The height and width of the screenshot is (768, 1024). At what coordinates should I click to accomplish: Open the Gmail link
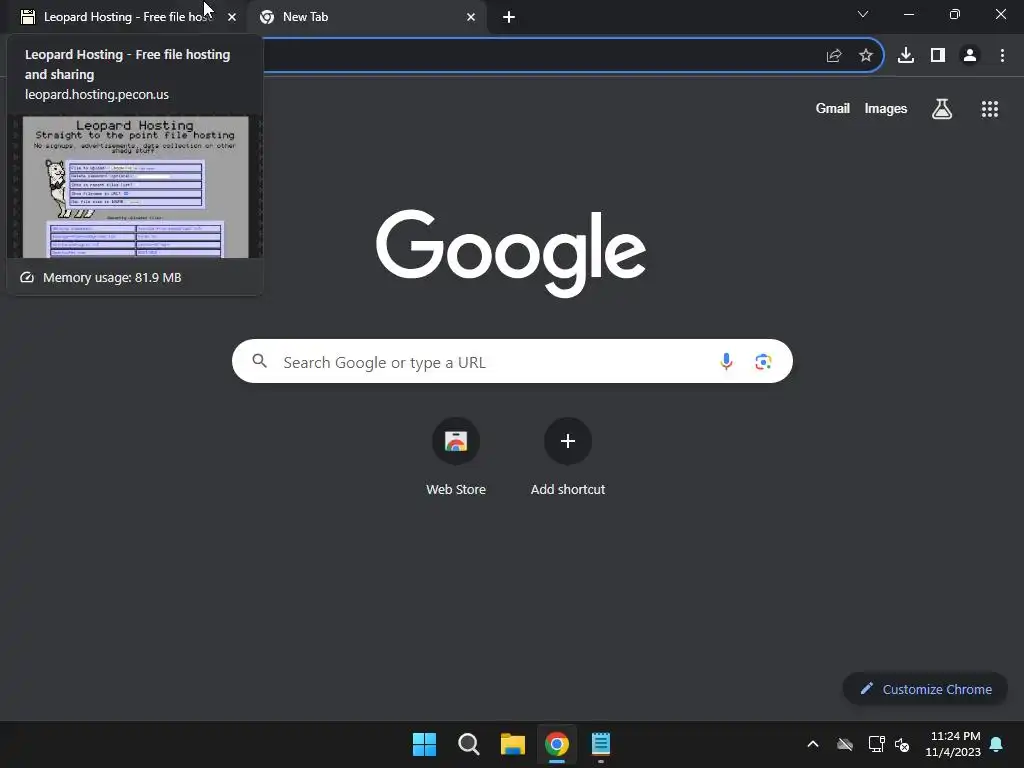833,108
